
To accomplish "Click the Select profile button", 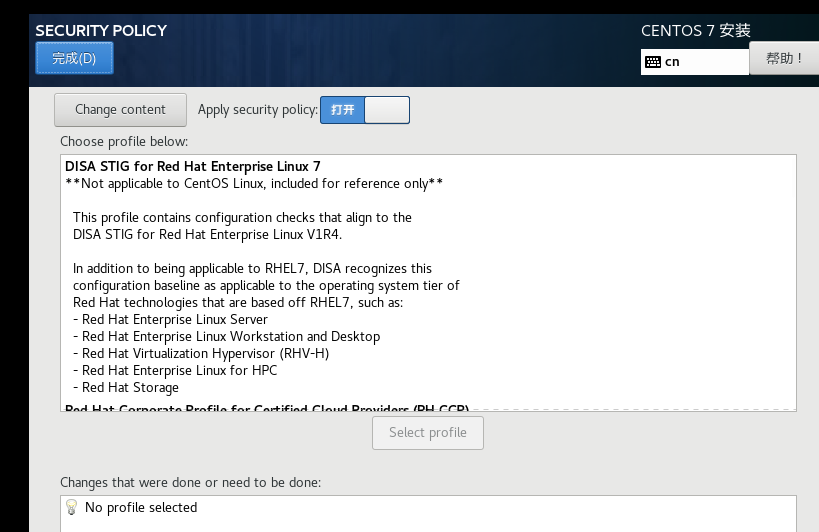I will 428,433.
